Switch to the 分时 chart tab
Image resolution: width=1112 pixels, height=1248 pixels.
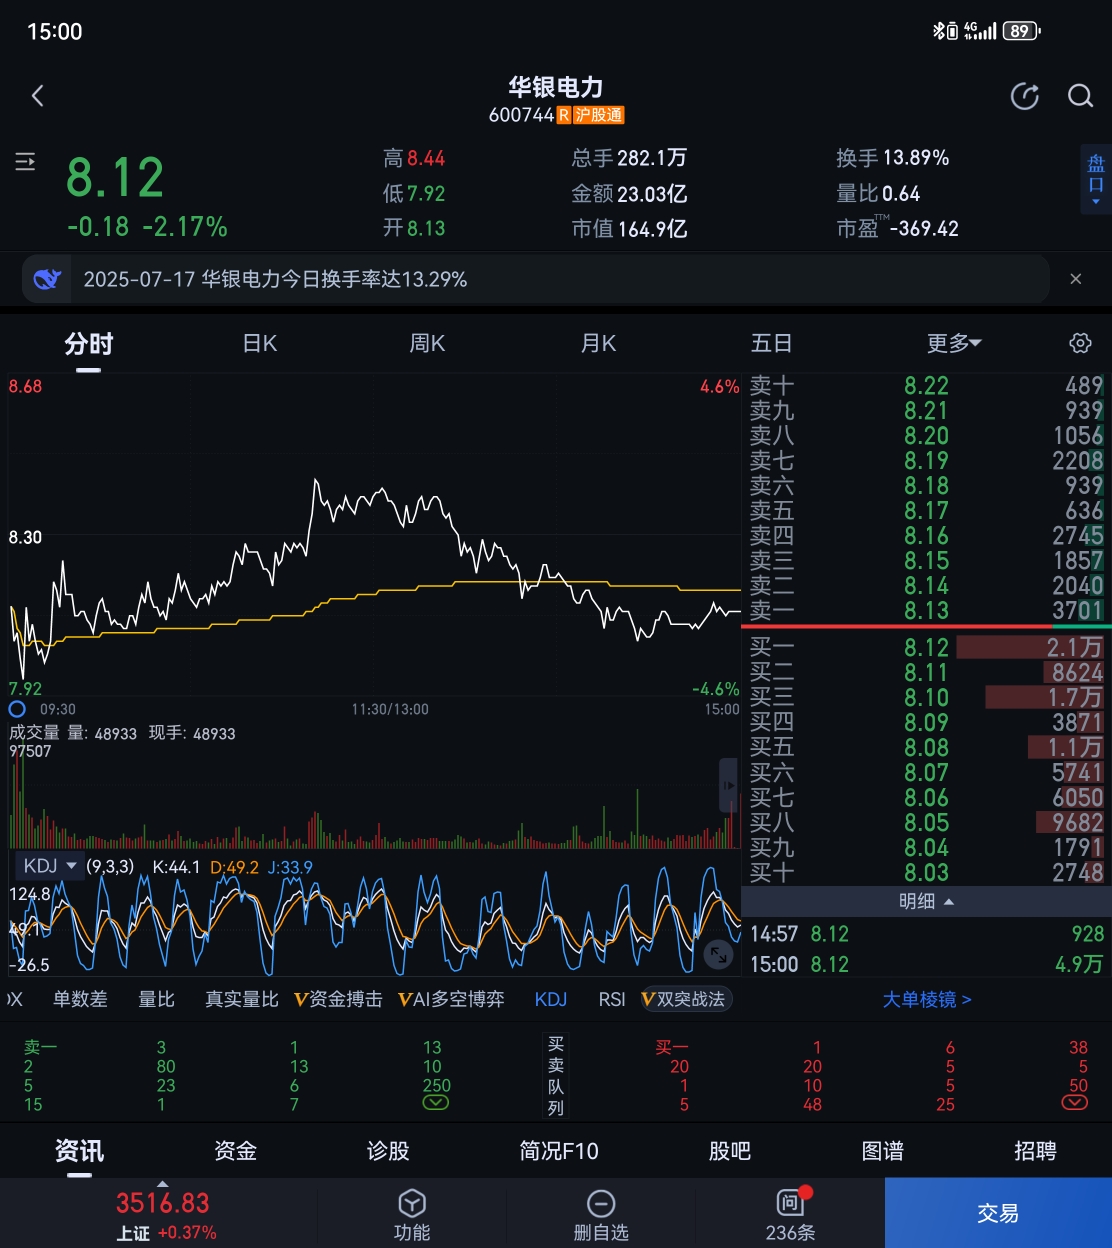click(89, 344)
